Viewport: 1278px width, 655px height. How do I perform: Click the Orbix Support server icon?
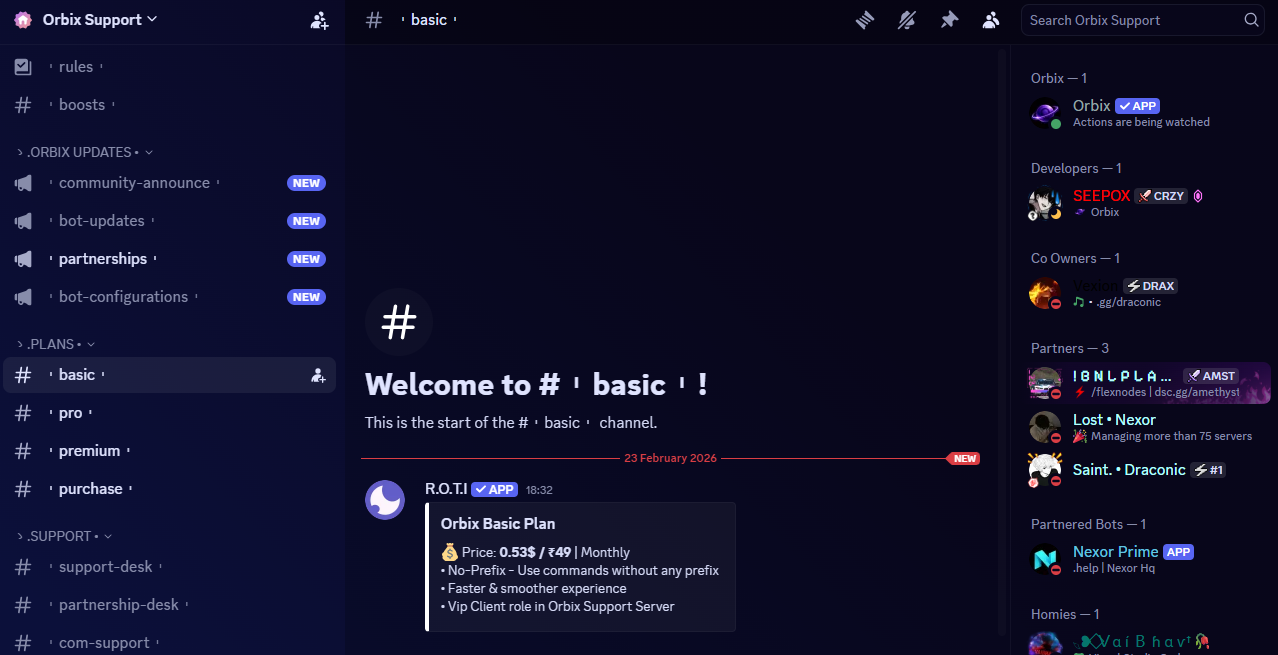(23, 20)
